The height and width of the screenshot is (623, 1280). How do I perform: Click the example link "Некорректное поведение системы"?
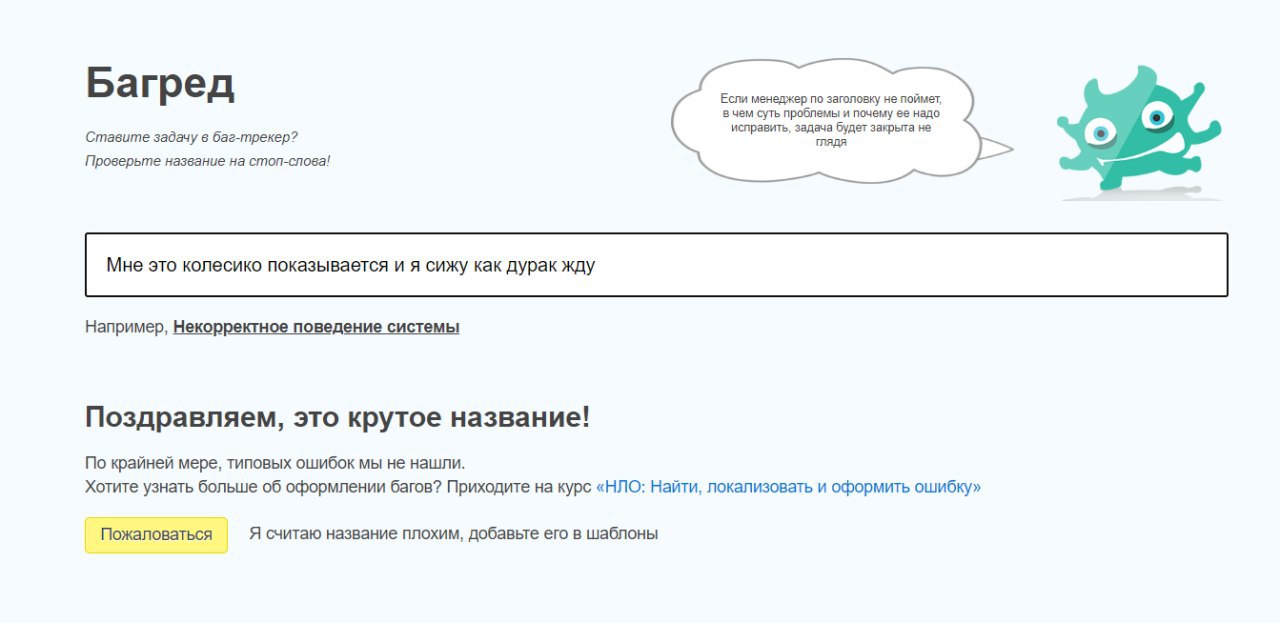coord(316,327)
